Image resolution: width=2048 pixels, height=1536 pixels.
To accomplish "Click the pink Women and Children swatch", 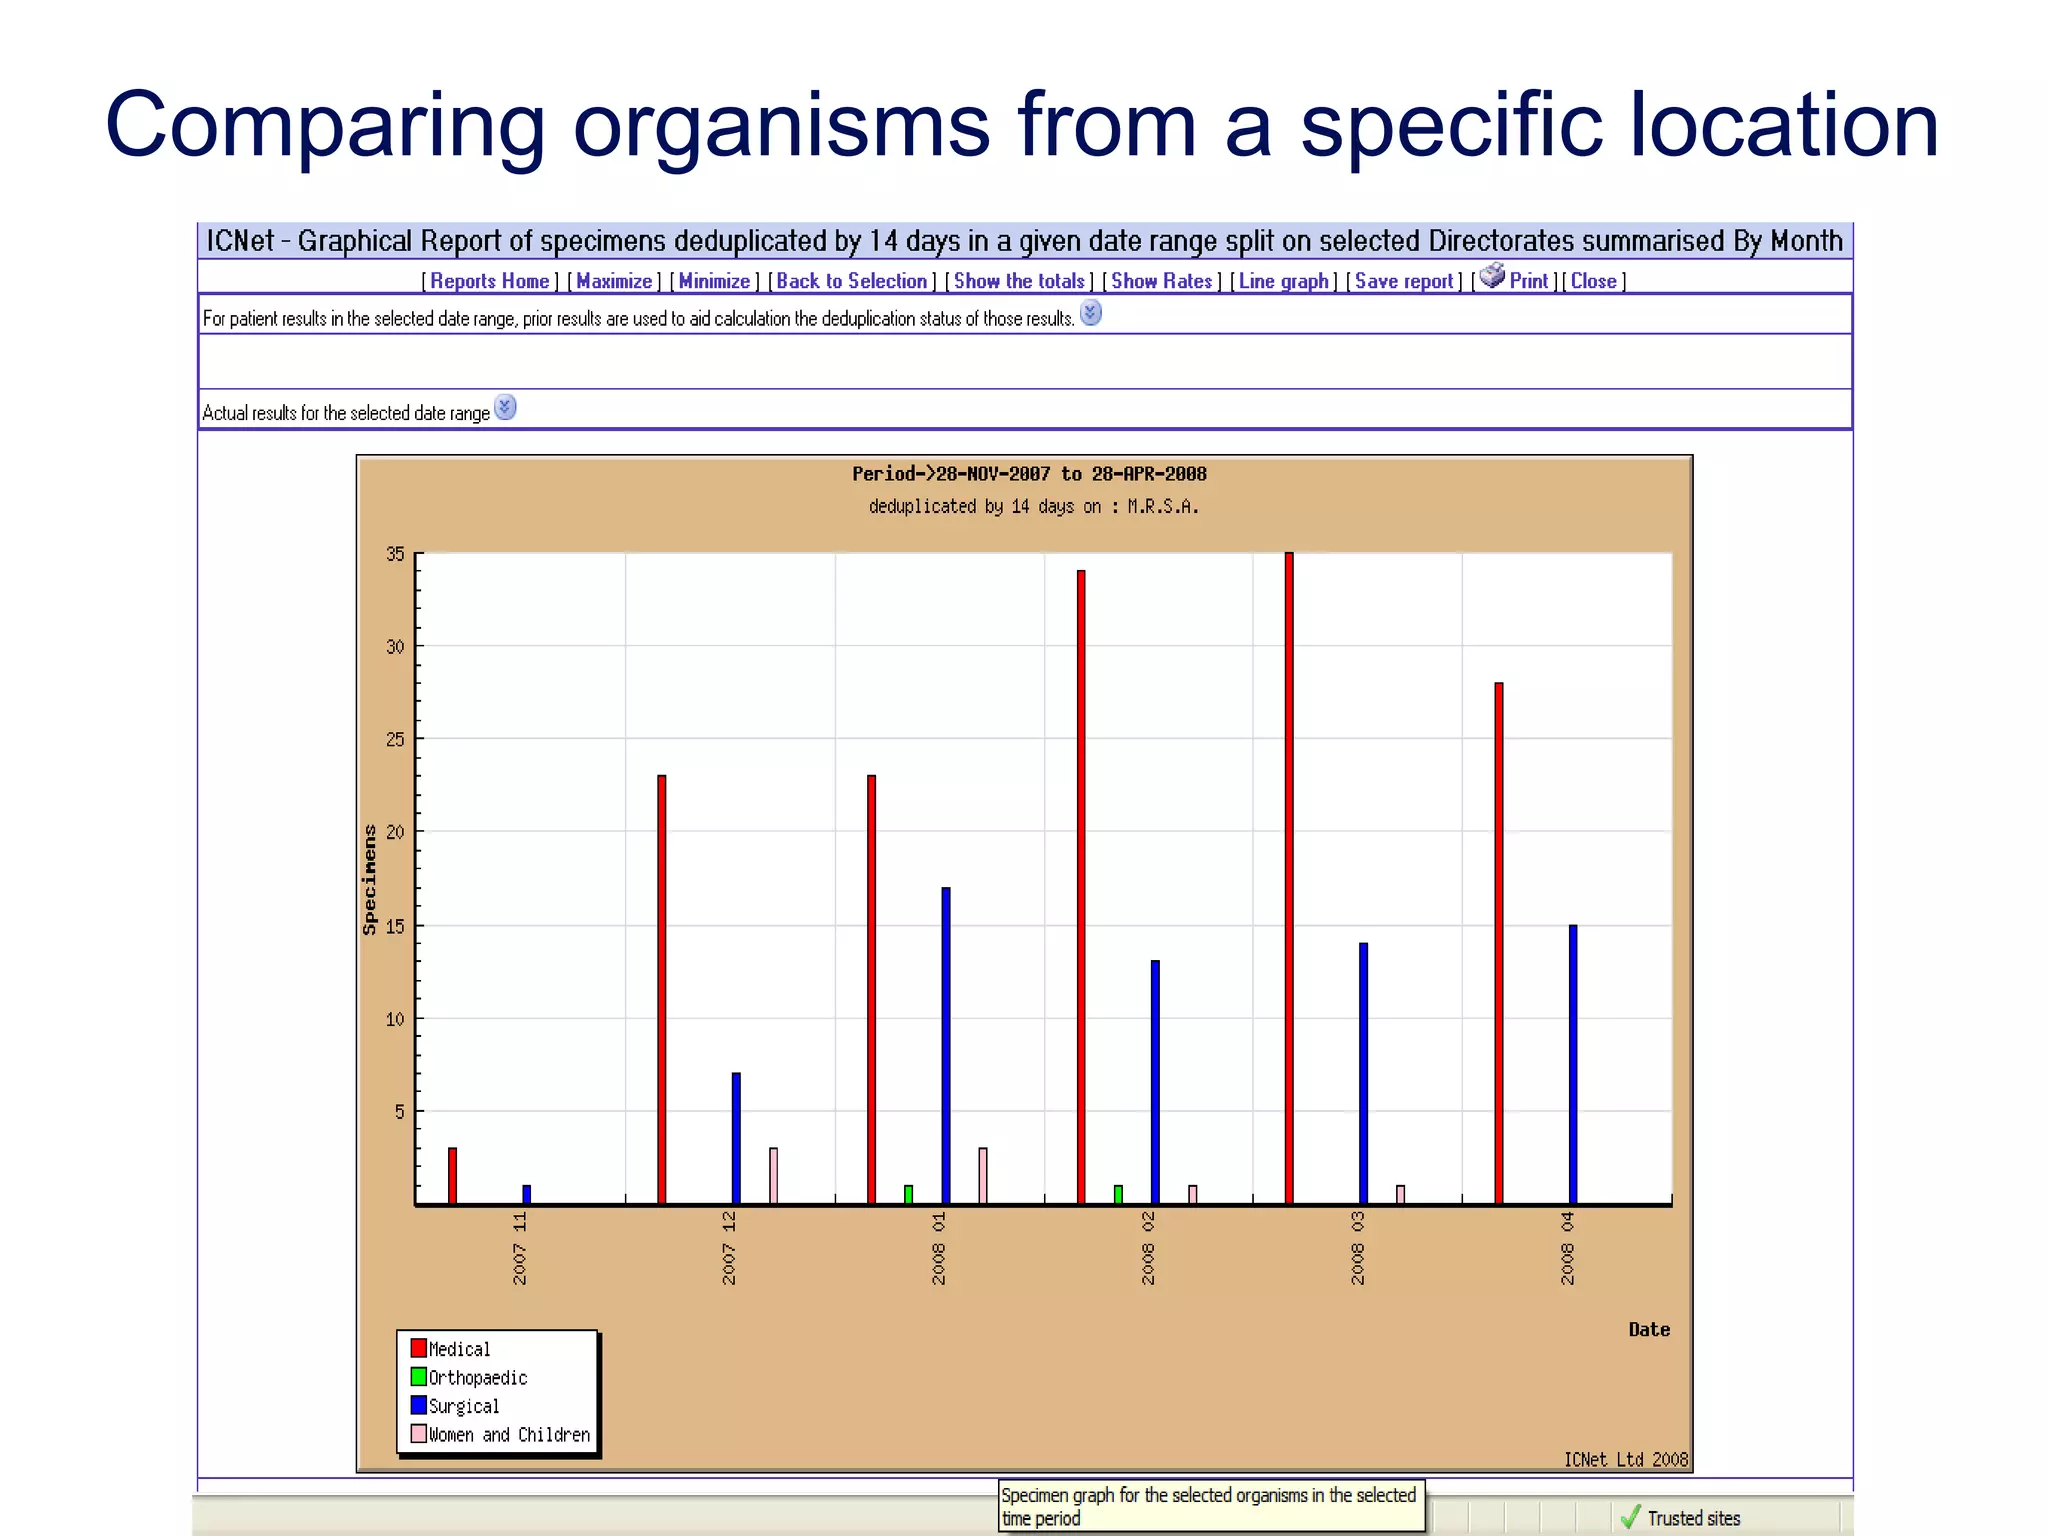I will [419, 1434].
